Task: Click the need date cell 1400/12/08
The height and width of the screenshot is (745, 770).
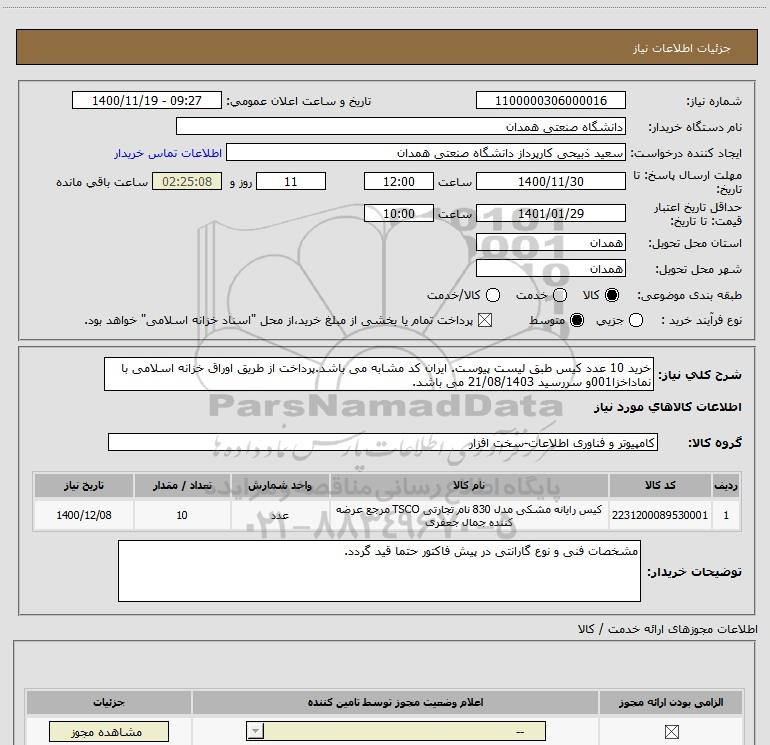Action: point(83,515)
